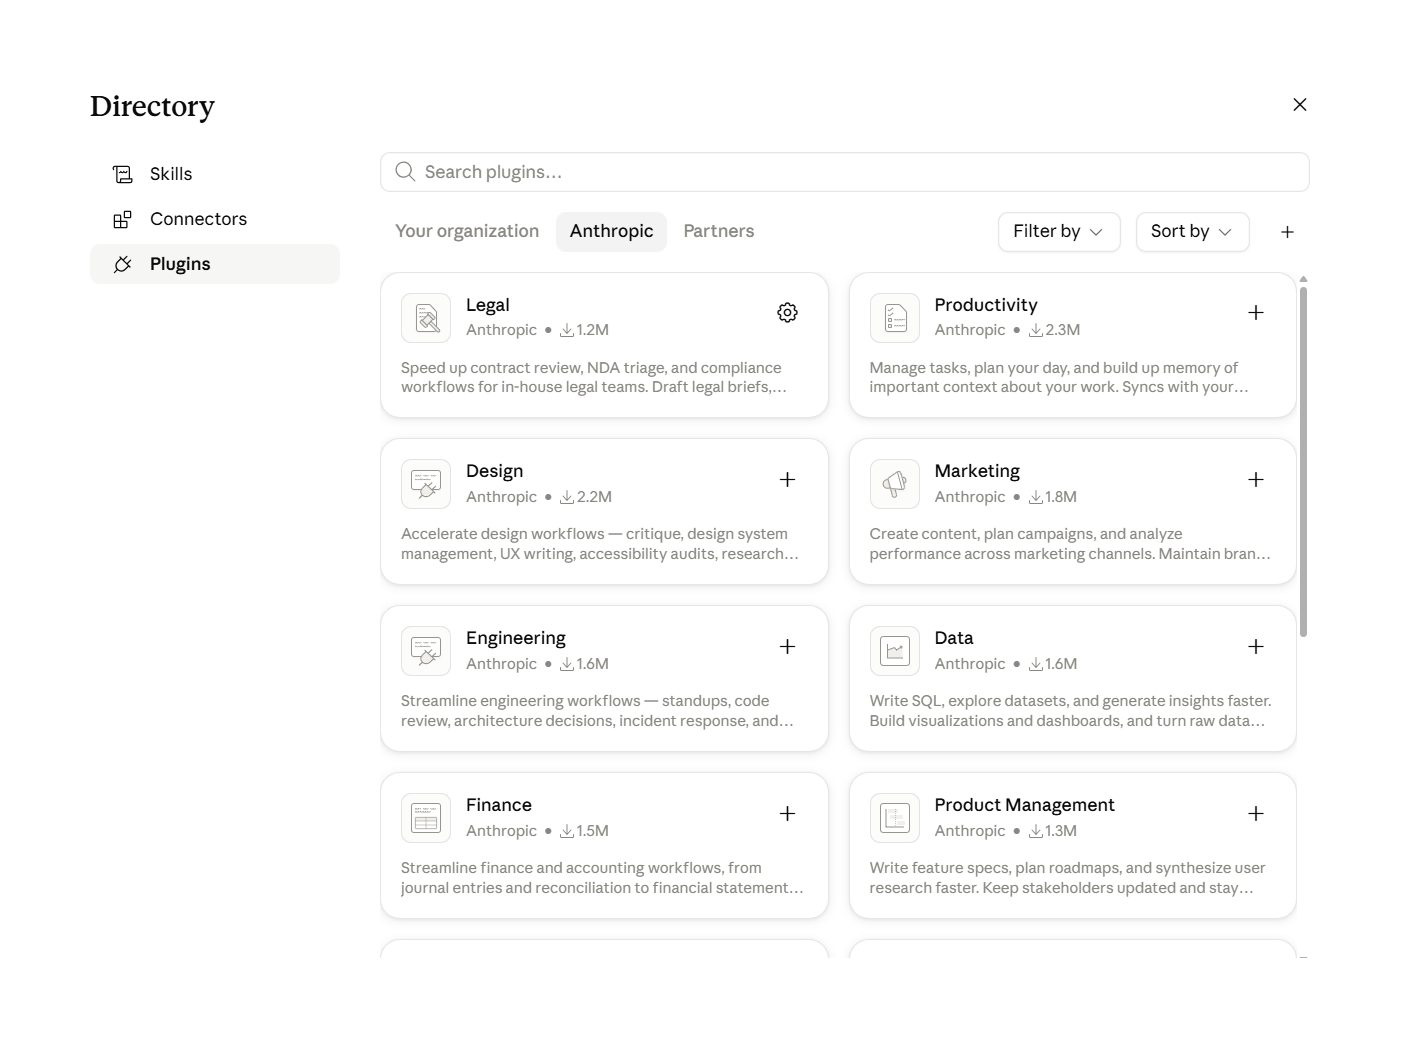Click the plugin list vertical scrollbar
This screenshot has width=1403, height=1038.
[1303, 461]
